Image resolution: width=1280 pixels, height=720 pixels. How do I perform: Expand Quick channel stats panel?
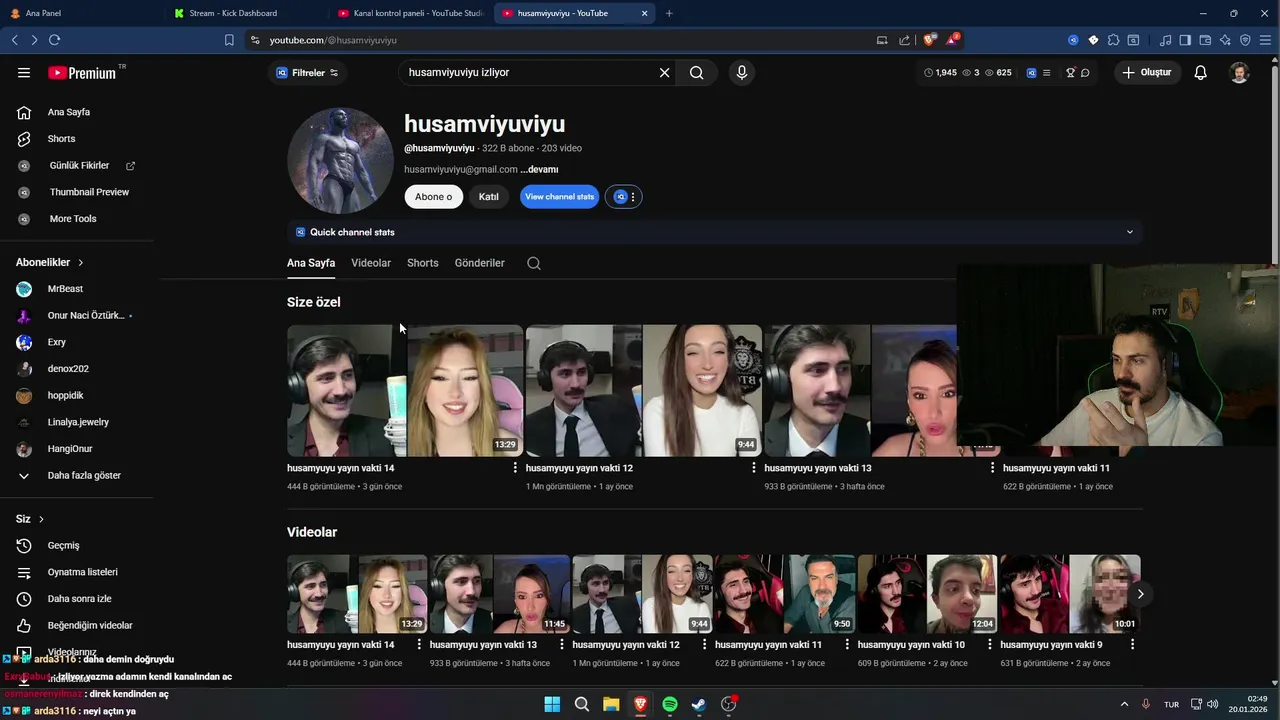pos(1130,232)
